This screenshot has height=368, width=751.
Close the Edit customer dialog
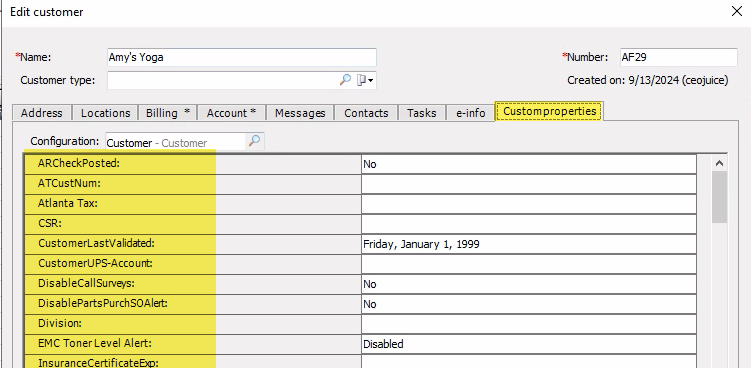click(737, 12)
